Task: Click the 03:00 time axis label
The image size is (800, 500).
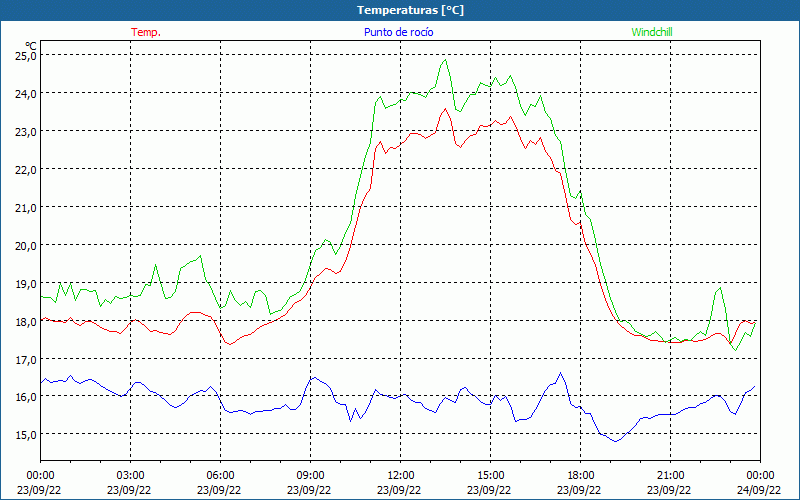Action: 130,476
